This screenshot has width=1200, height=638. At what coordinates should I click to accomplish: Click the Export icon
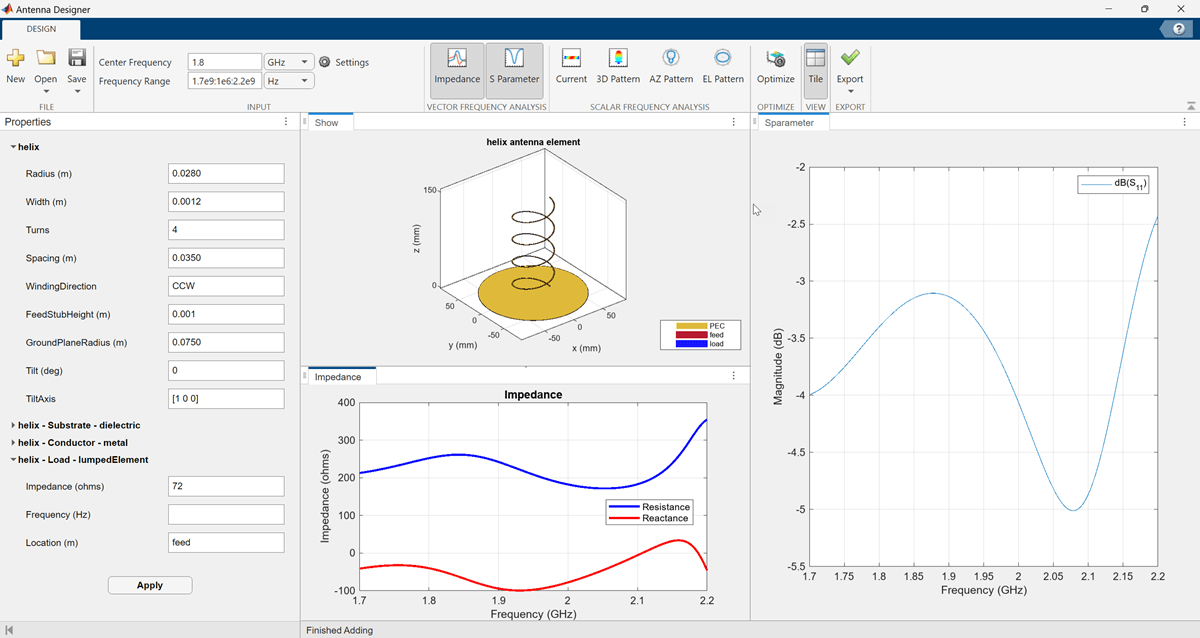pos(850,66)
